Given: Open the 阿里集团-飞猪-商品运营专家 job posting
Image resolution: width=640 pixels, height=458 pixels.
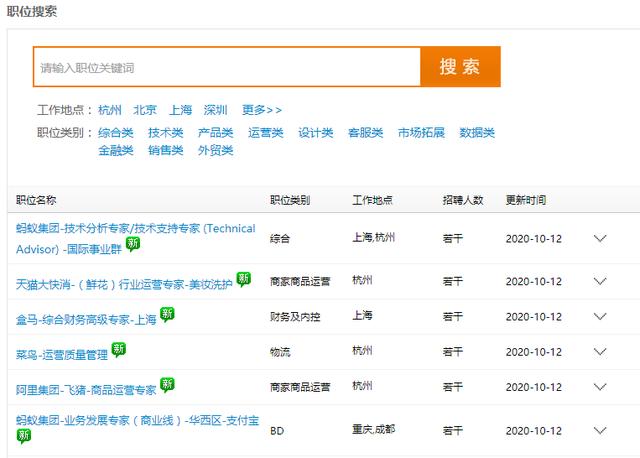Looking at the screenshot, I should pyautogui.click(x=86, y=390).
